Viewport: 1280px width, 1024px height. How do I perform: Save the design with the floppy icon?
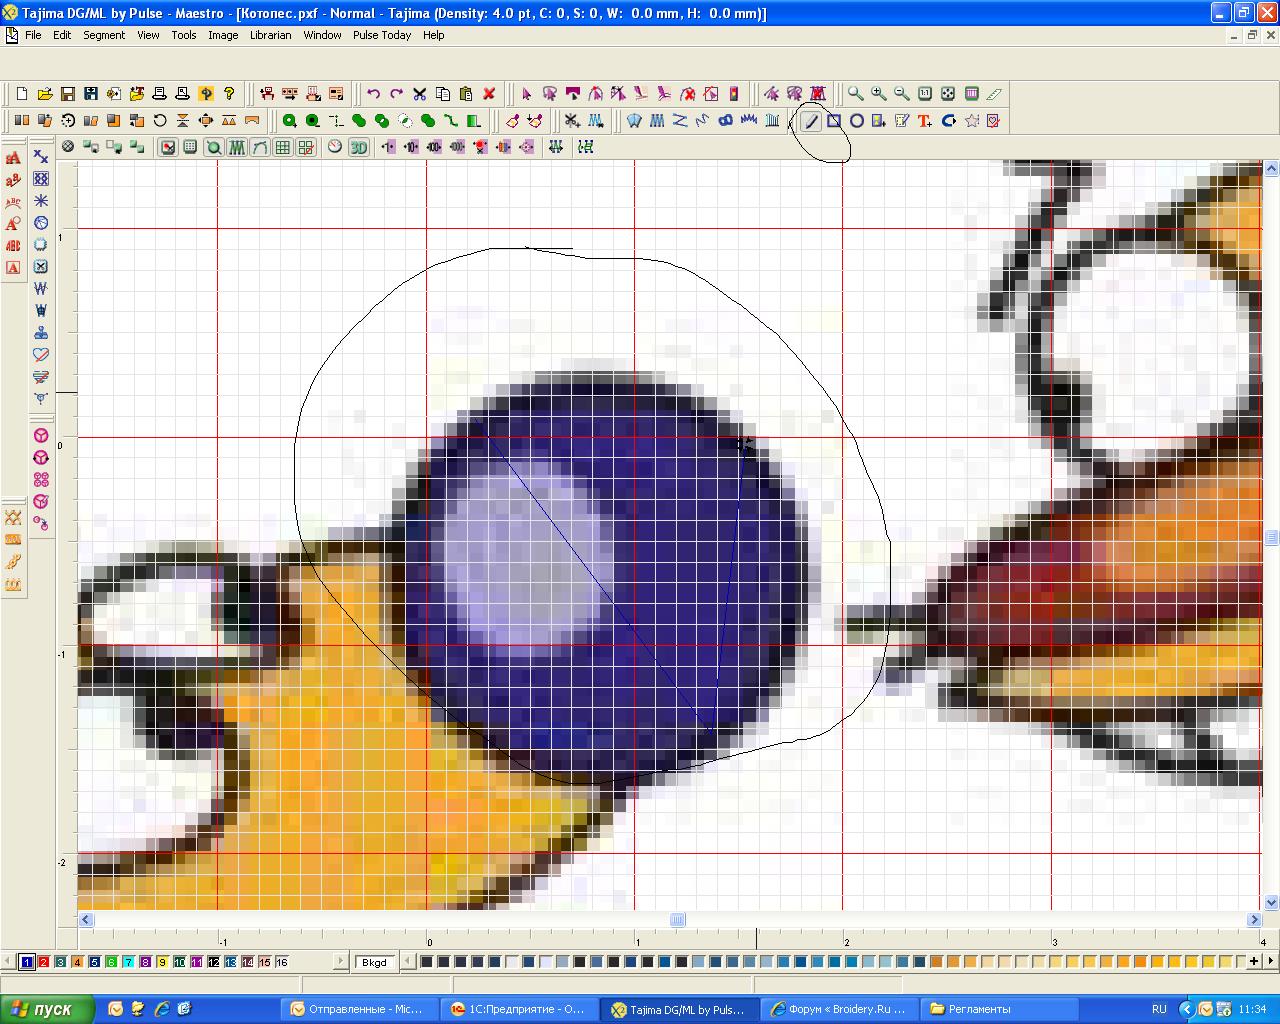68,94
